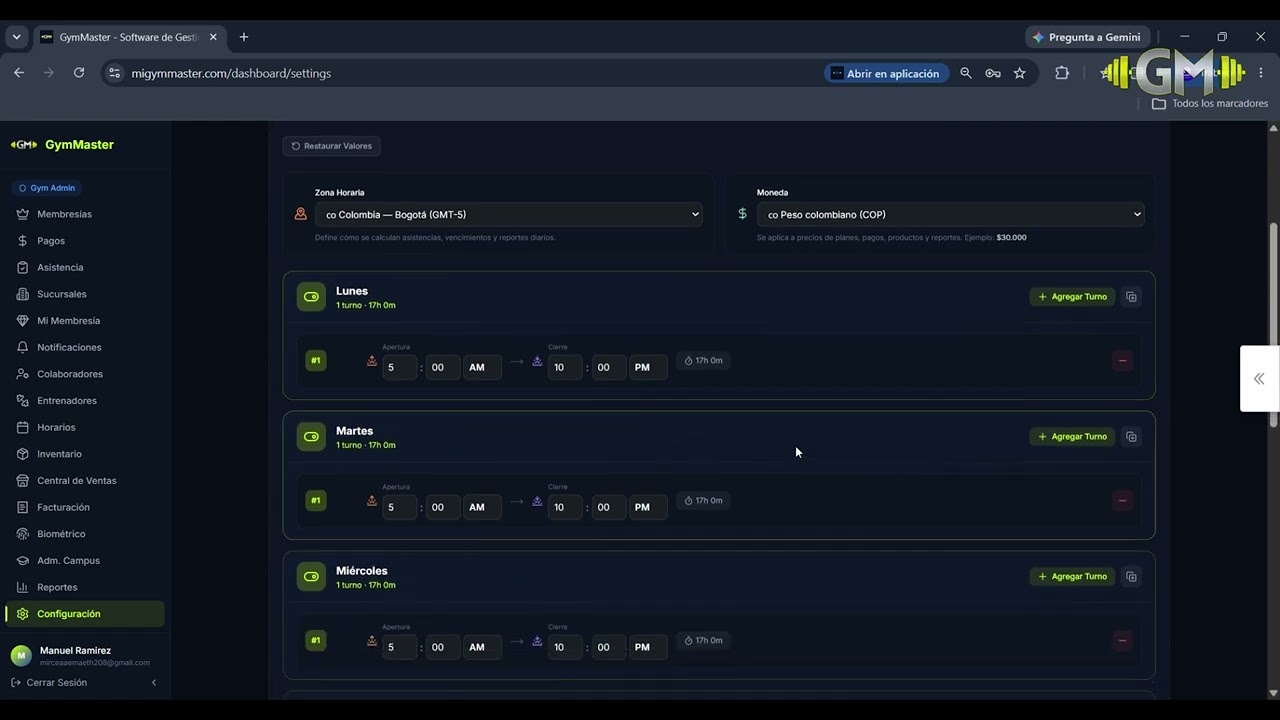Viewport: 1280px width, 720px height.
Task: Toggle Miércoles opening AM selector
Action: tap(482, 647)
